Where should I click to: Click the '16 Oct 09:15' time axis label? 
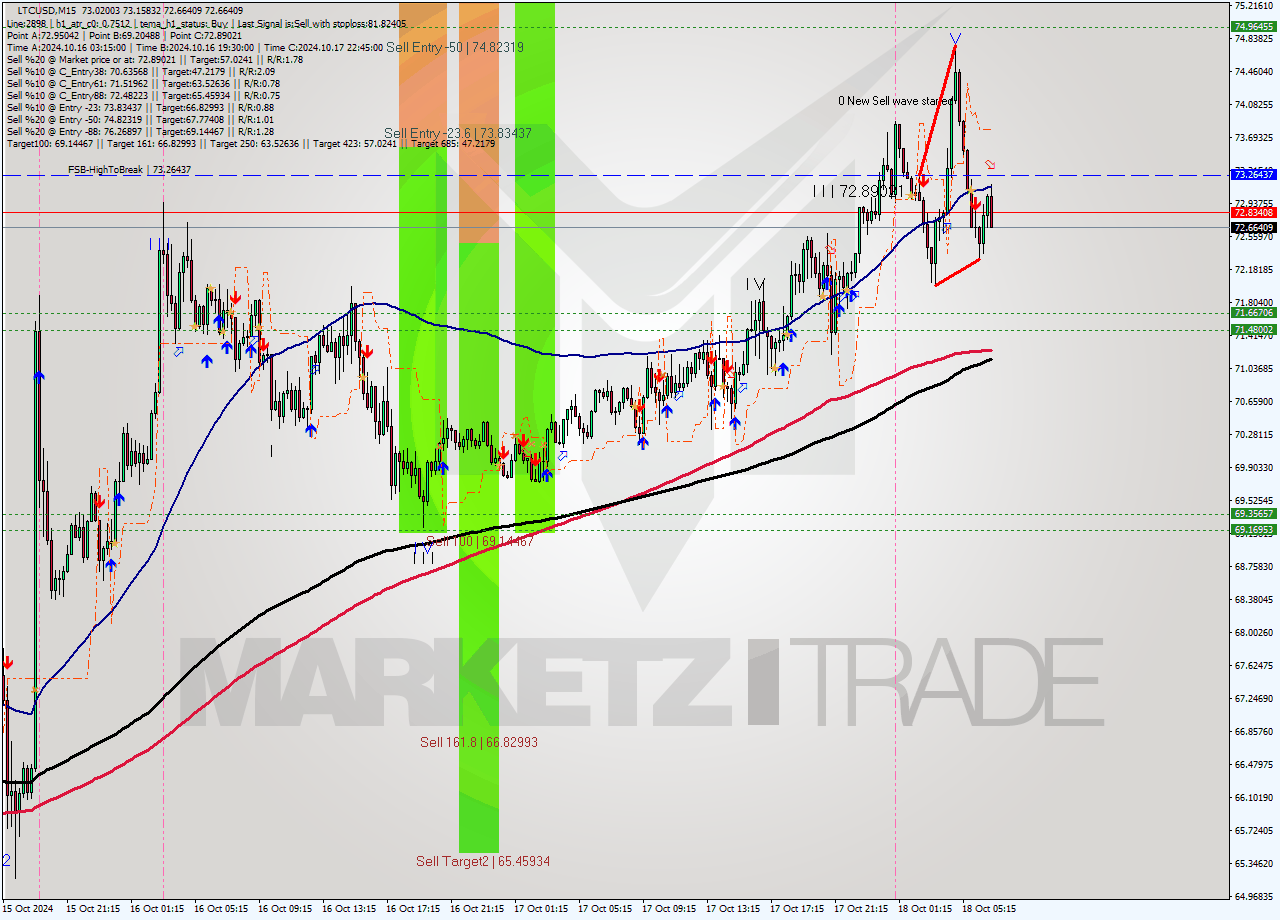(x=285, y=909)
